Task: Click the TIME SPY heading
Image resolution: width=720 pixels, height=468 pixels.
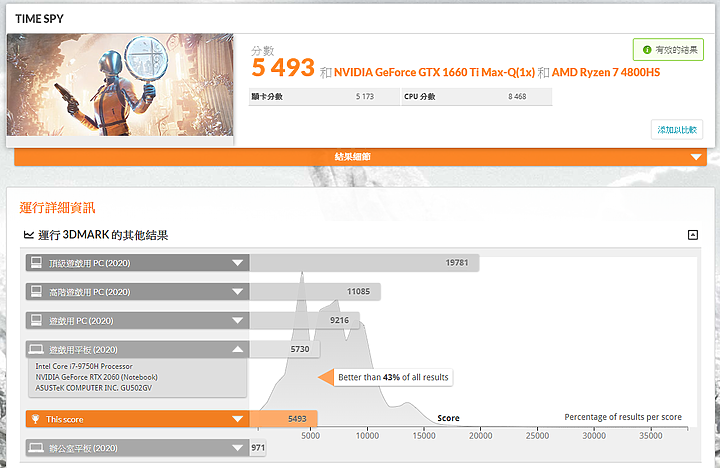Action: click(x=39, y=19)
